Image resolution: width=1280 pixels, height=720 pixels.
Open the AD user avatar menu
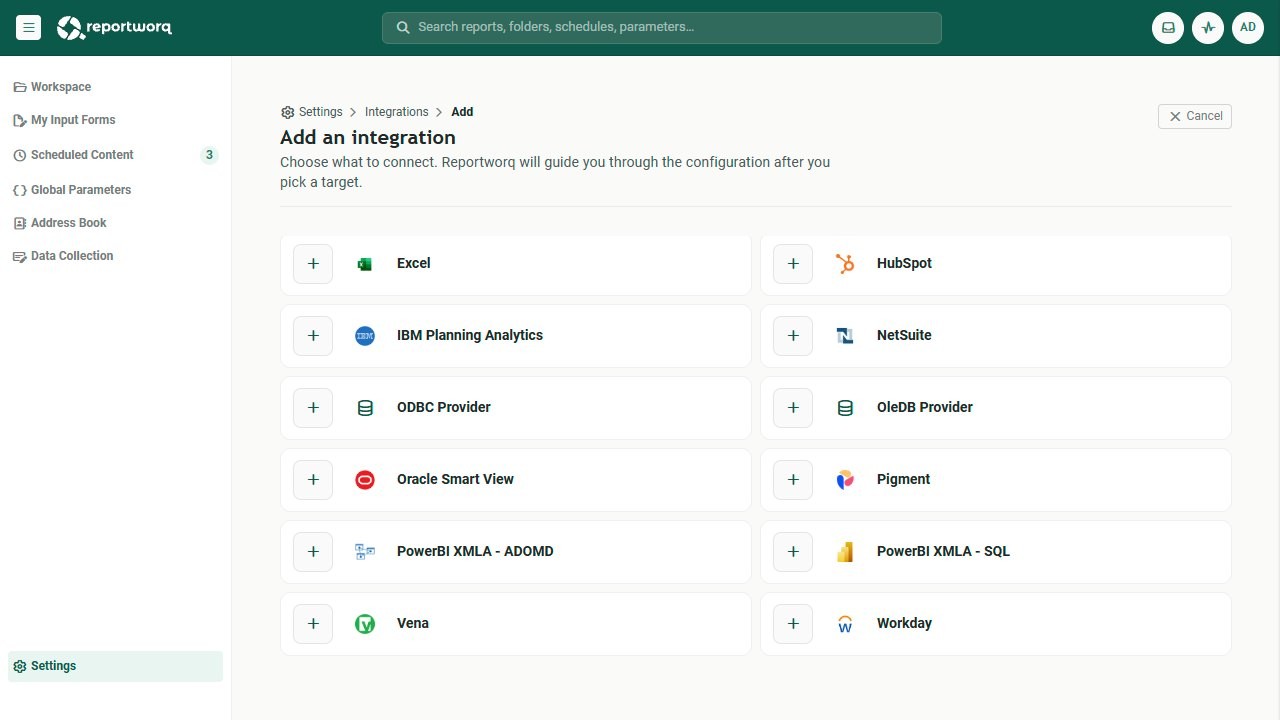click(1248, 28)
